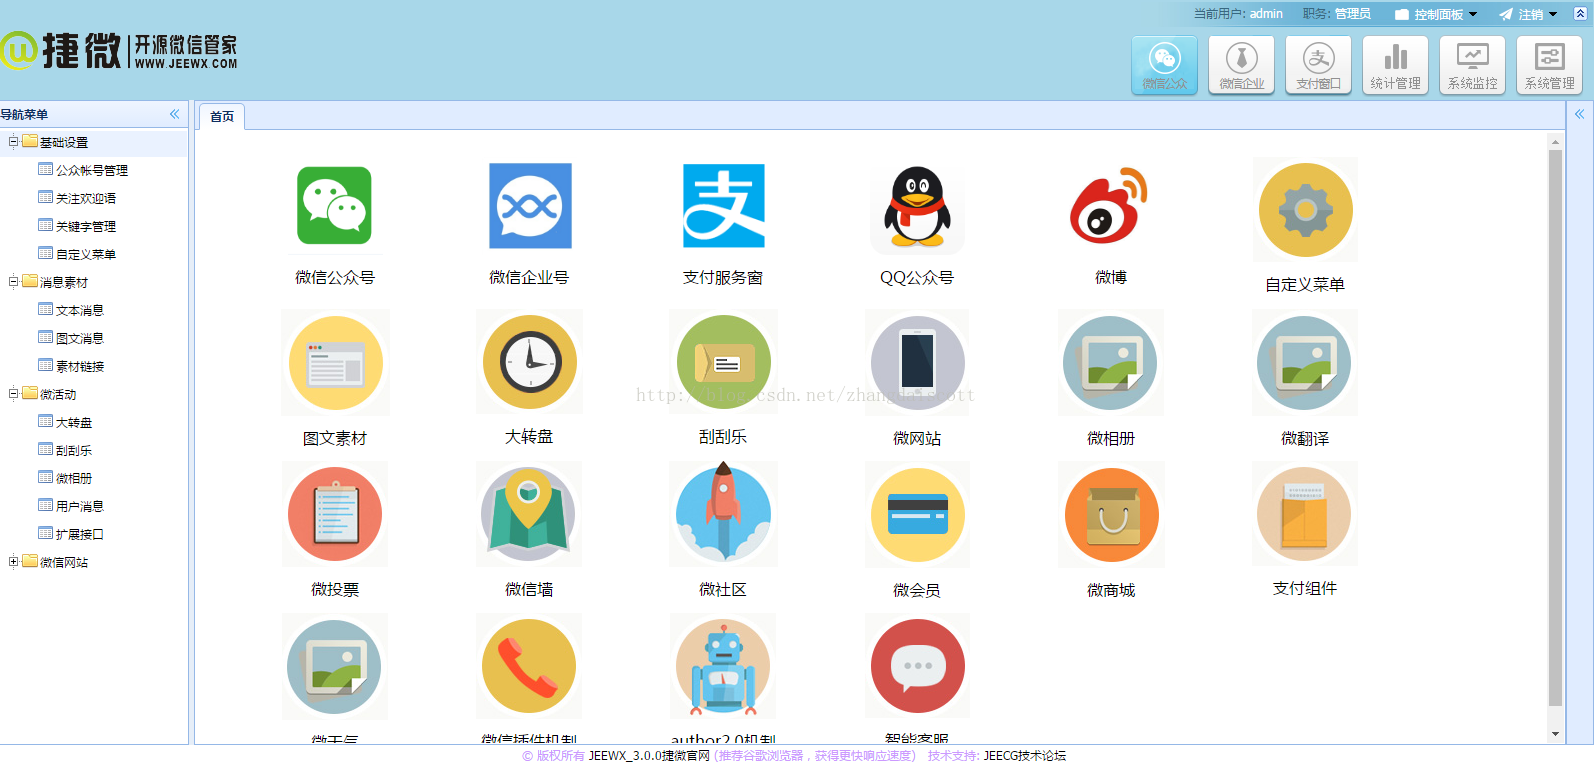Viewport: 1594px width, 768px height.
Task: Click the scrollbar down arrow
Action: click(1555, 734)
